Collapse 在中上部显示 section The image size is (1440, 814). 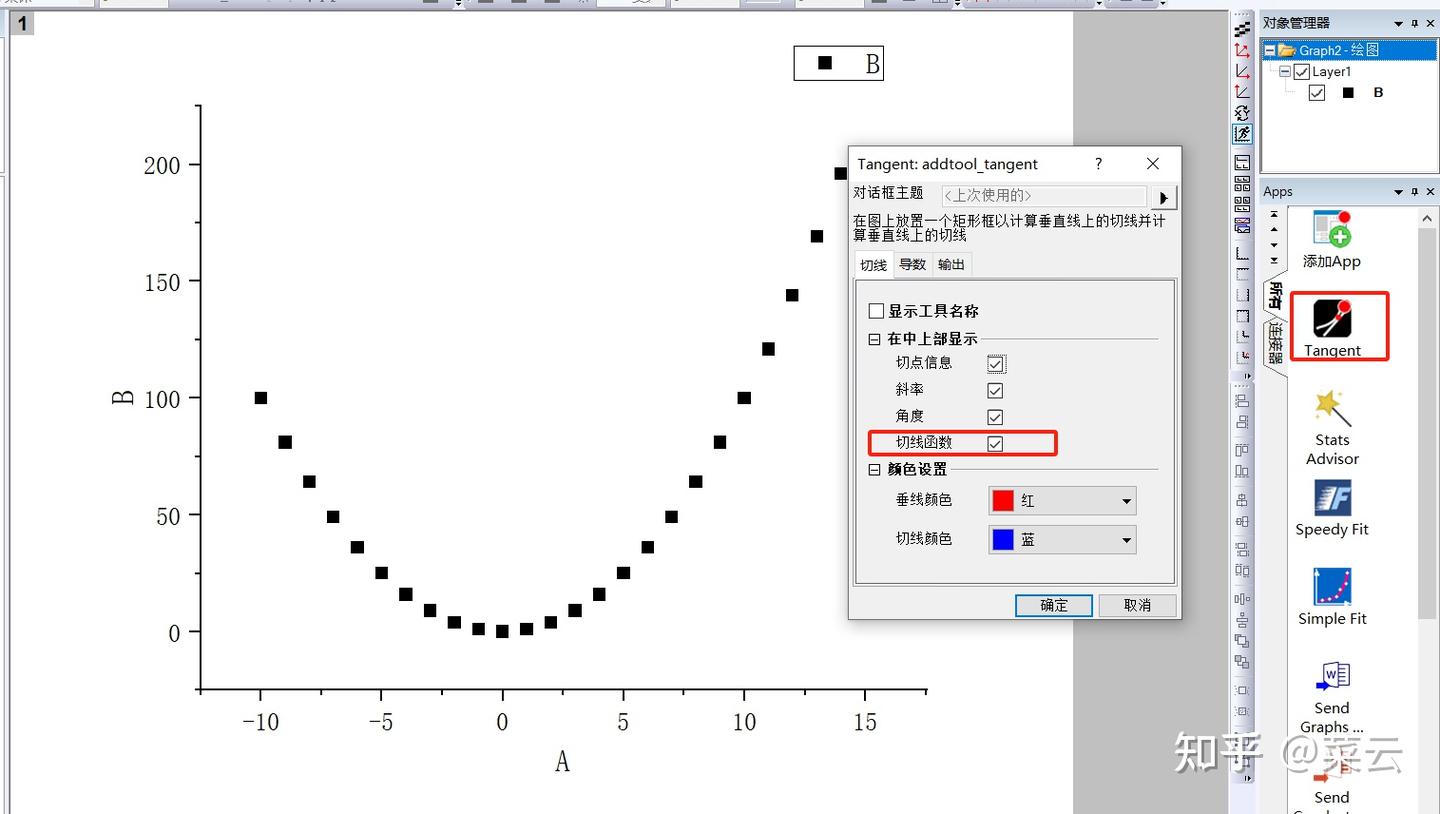874,339
